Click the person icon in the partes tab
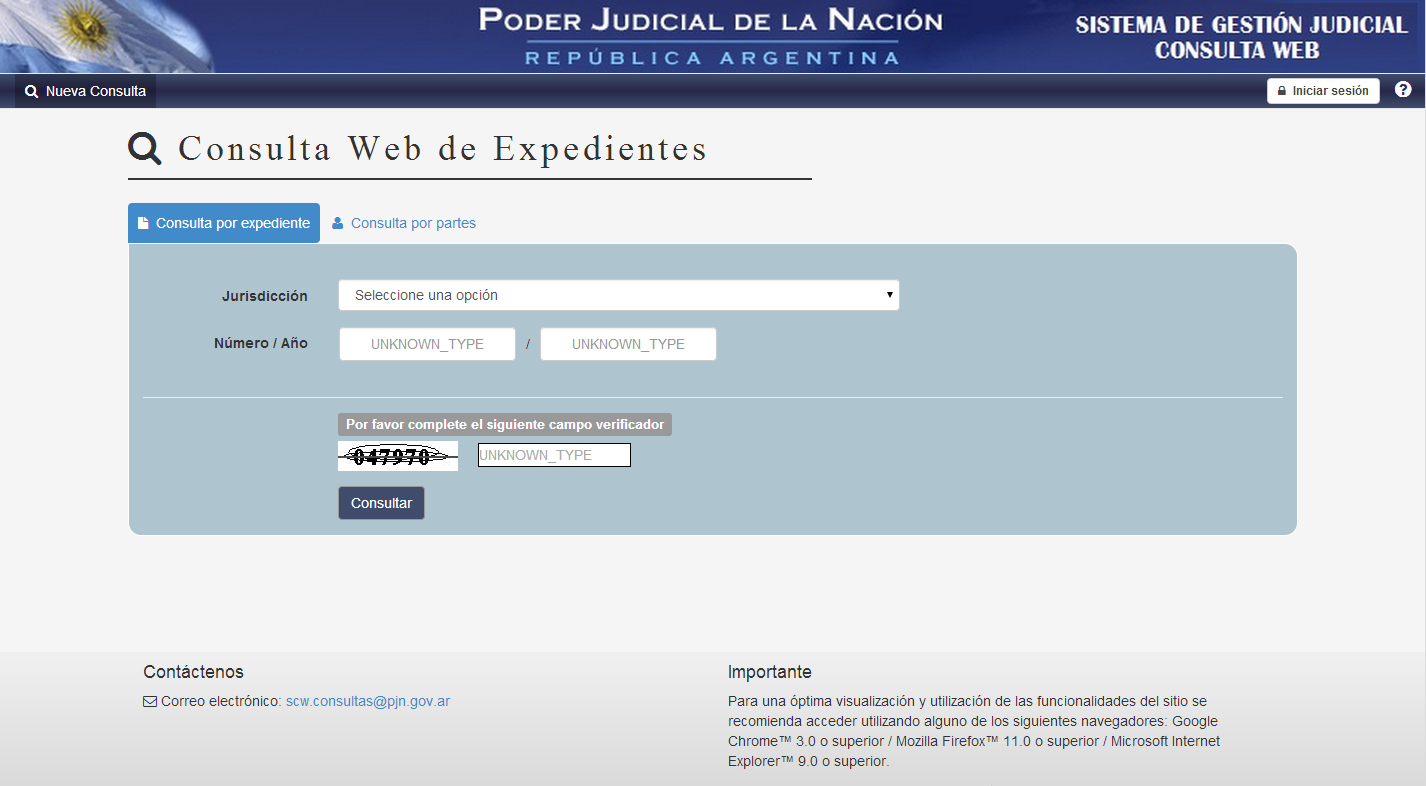Image resolution: width=1426 pixels, height=786 pixels. point(338,223)
